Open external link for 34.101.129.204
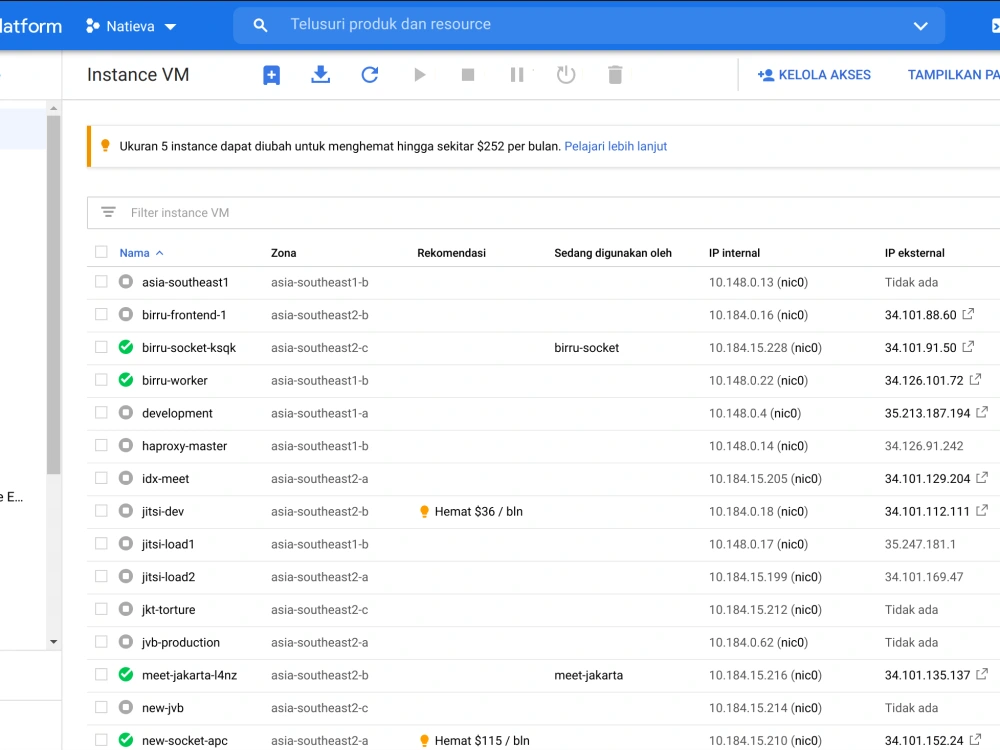 (982, 477)
